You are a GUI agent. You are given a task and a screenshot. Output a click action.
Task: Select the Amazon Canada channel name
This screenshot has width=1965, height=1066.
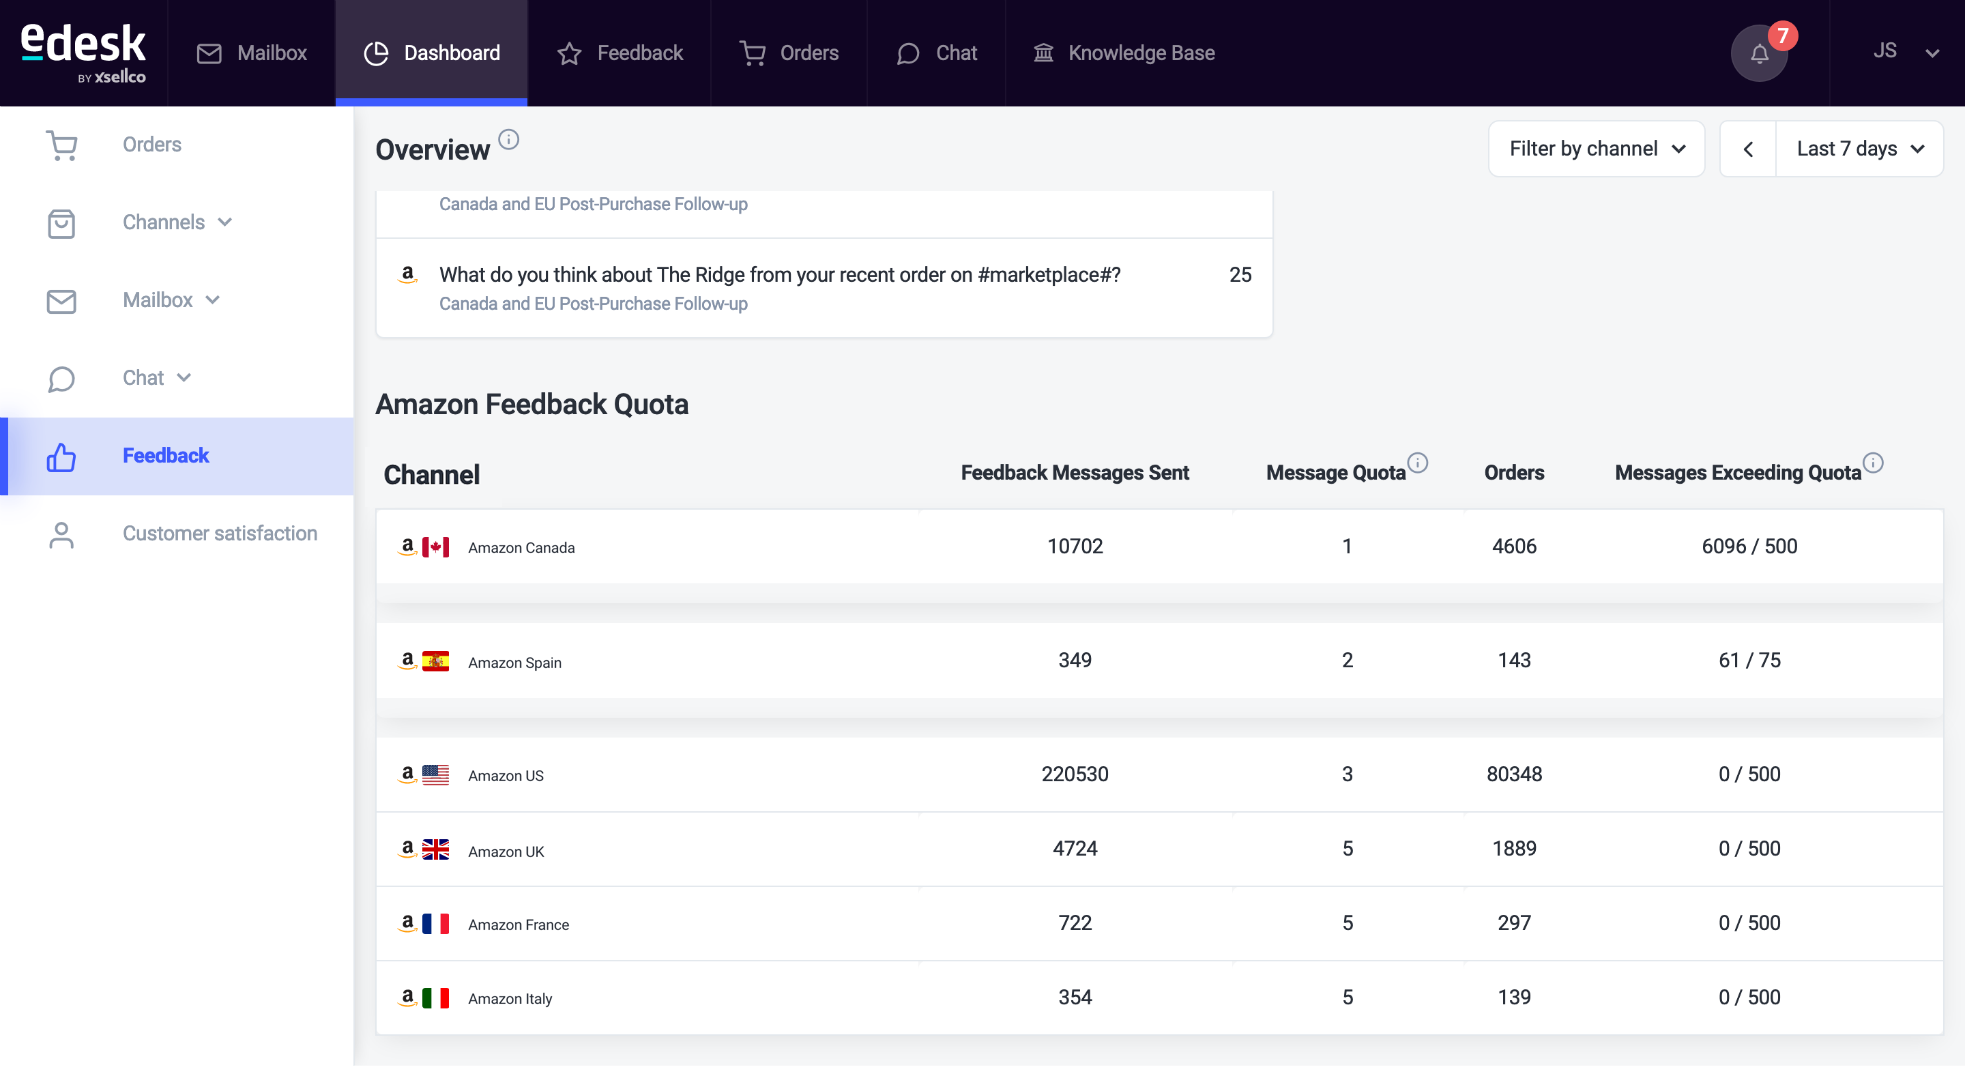click(x=521, y=548)
